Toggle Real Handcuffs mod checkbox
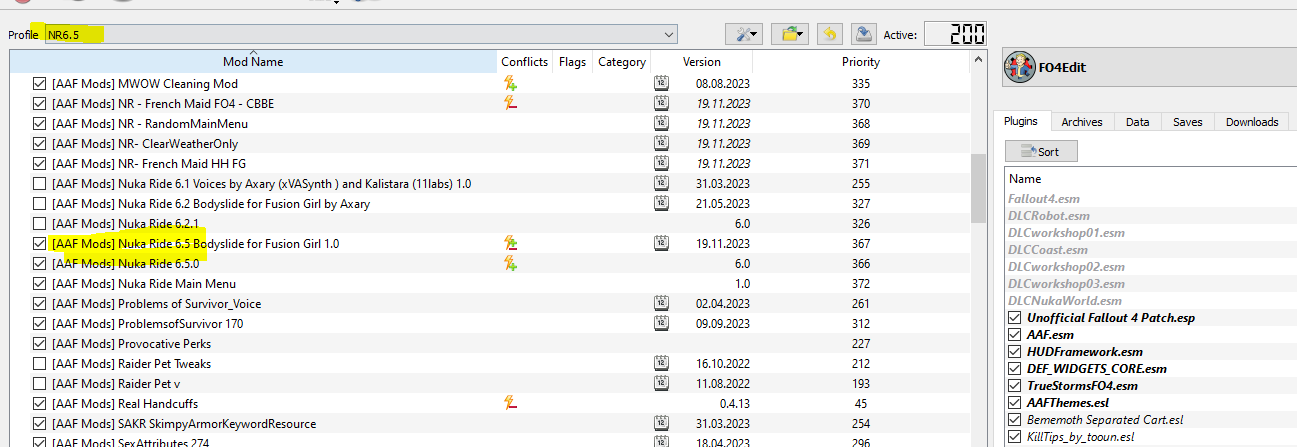This screenshot has height=447, width=1297. [40, 403]
